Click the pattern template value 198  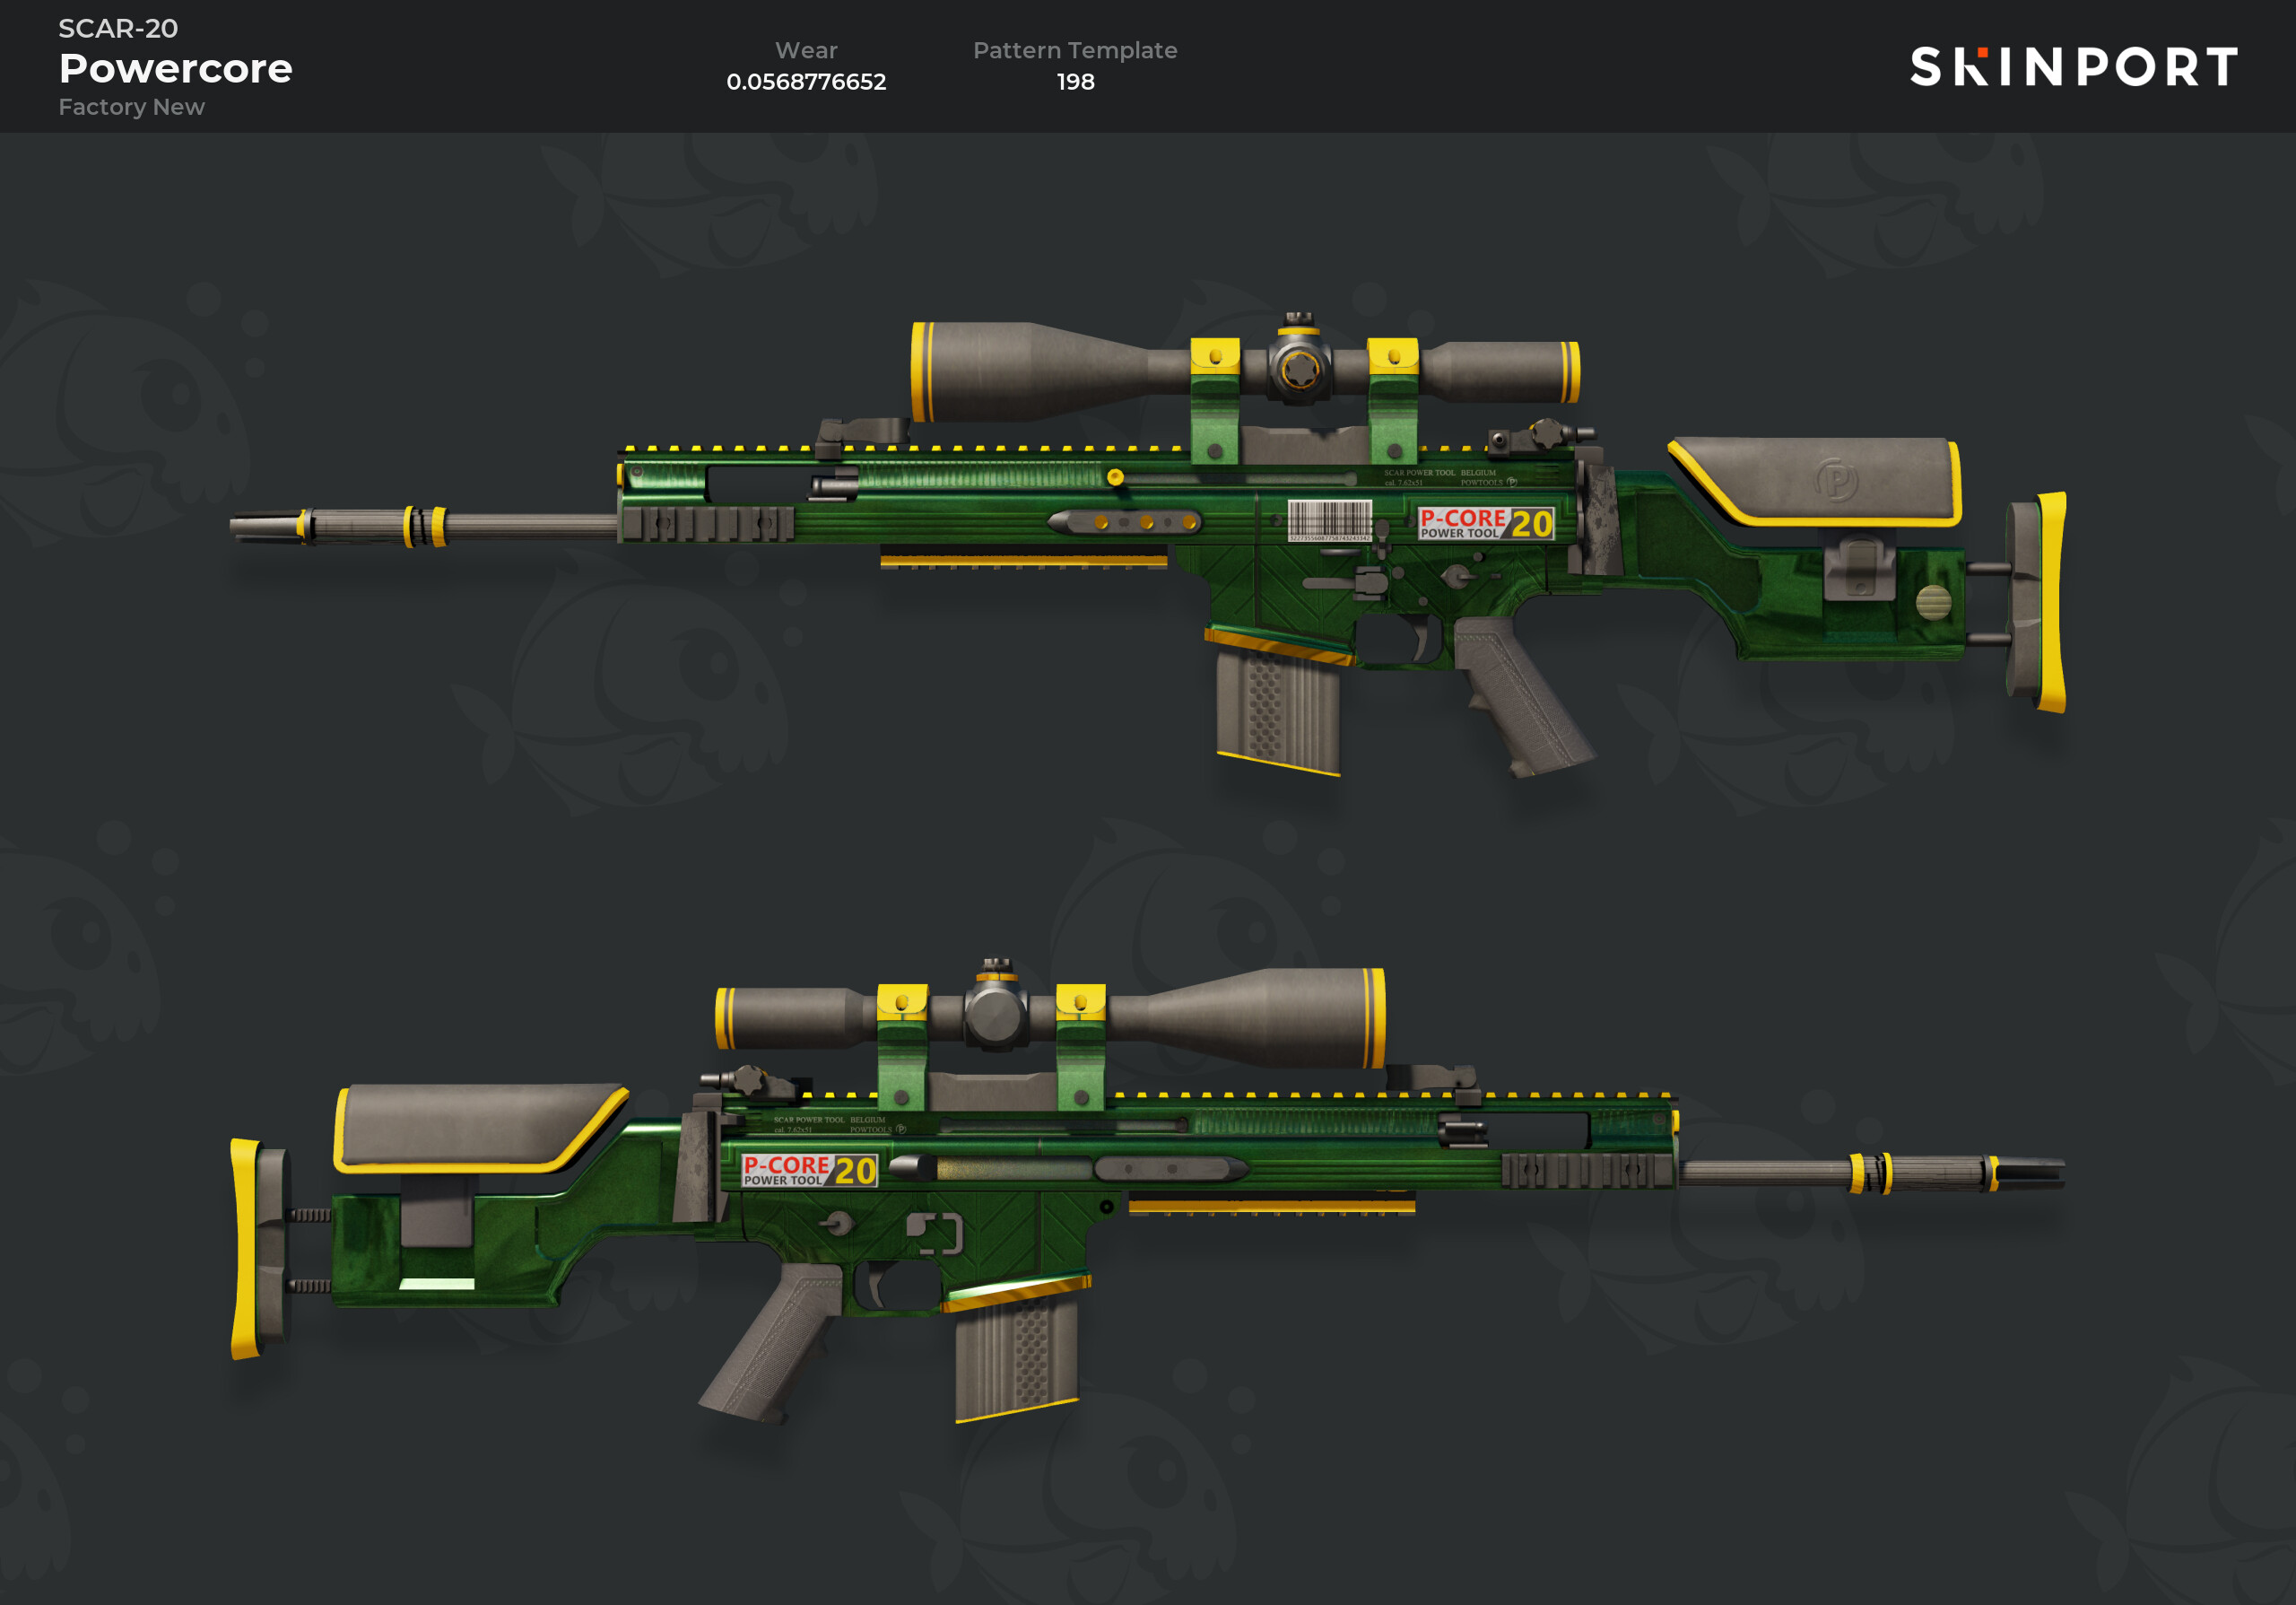[1076, 82]
